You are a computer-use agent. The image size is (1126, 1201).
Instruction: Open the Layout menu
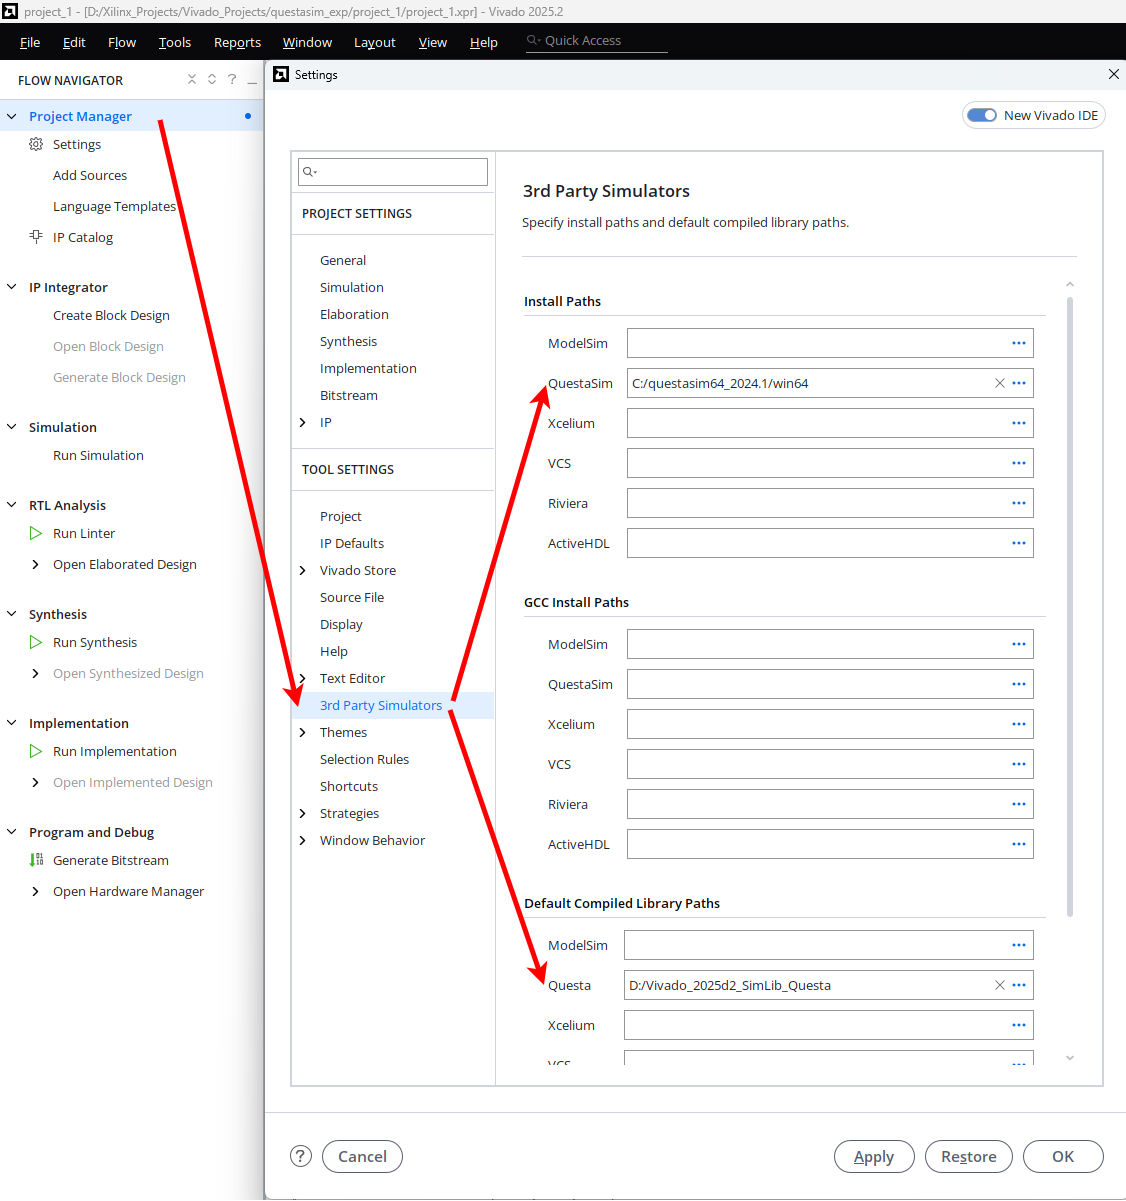pyautogui.click(x=375, y=42)
